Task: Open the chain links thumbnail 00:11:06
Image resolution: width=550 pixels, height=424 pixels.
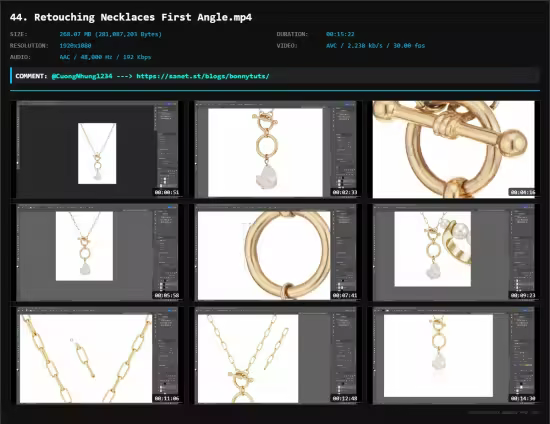Action: pyautogui.click(x=98, y=355)
